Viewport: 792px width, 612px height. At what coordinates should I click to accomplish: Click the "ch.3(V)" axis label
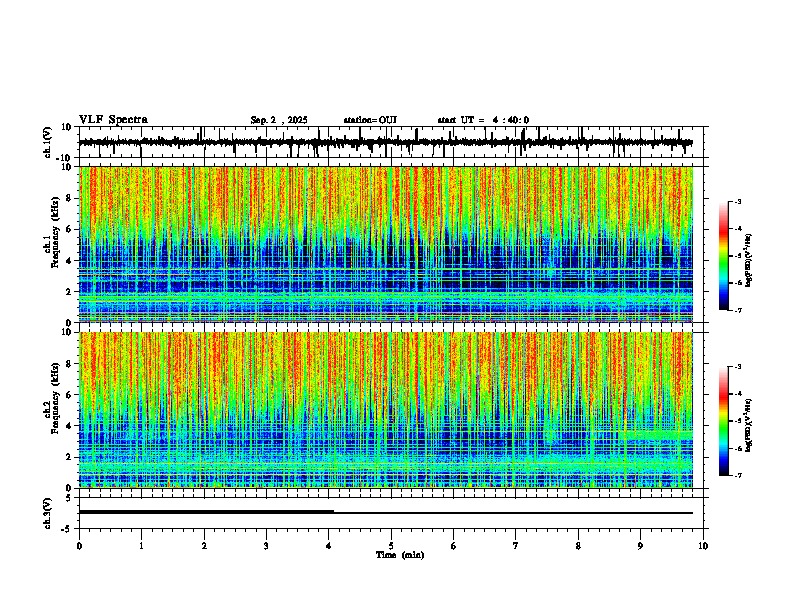[48, 513]
